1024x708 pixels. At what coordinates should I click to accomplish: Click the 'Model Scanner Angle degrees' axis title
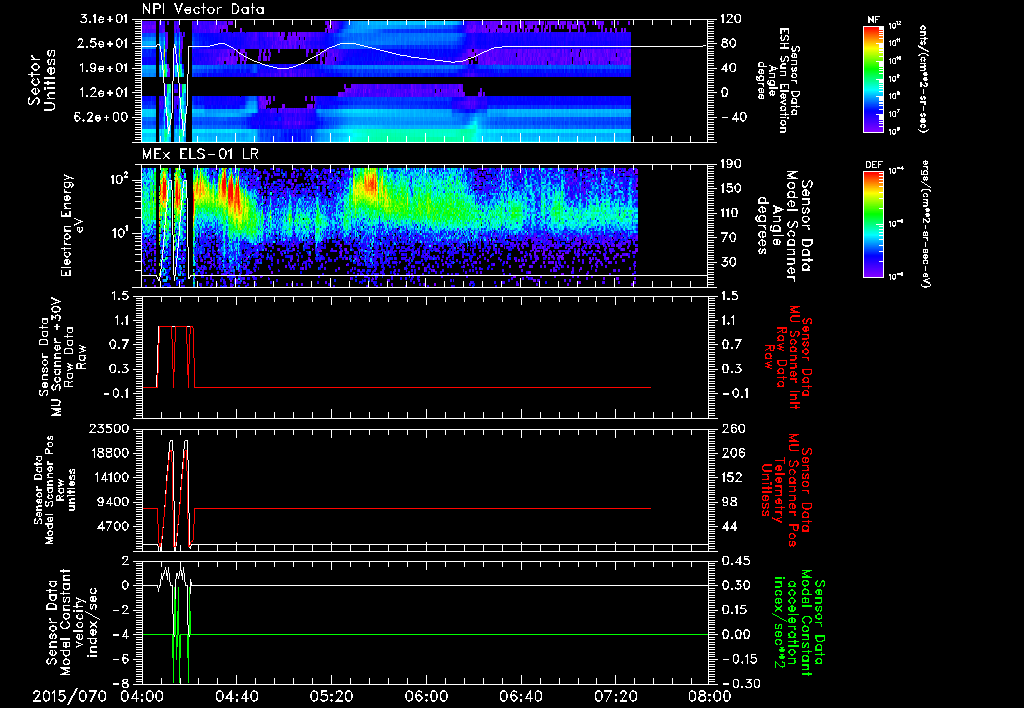(x=784, y=225)
